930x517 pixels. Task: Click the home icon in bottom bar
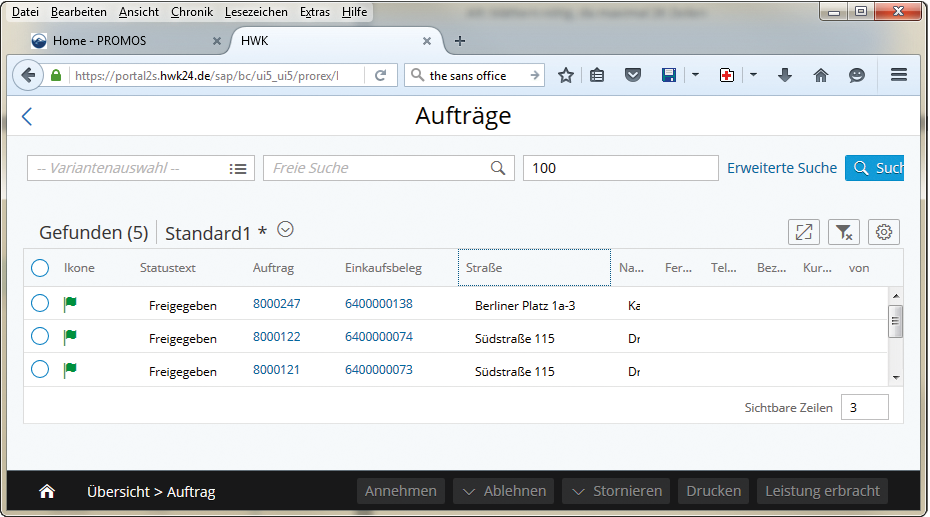(46, 491)
